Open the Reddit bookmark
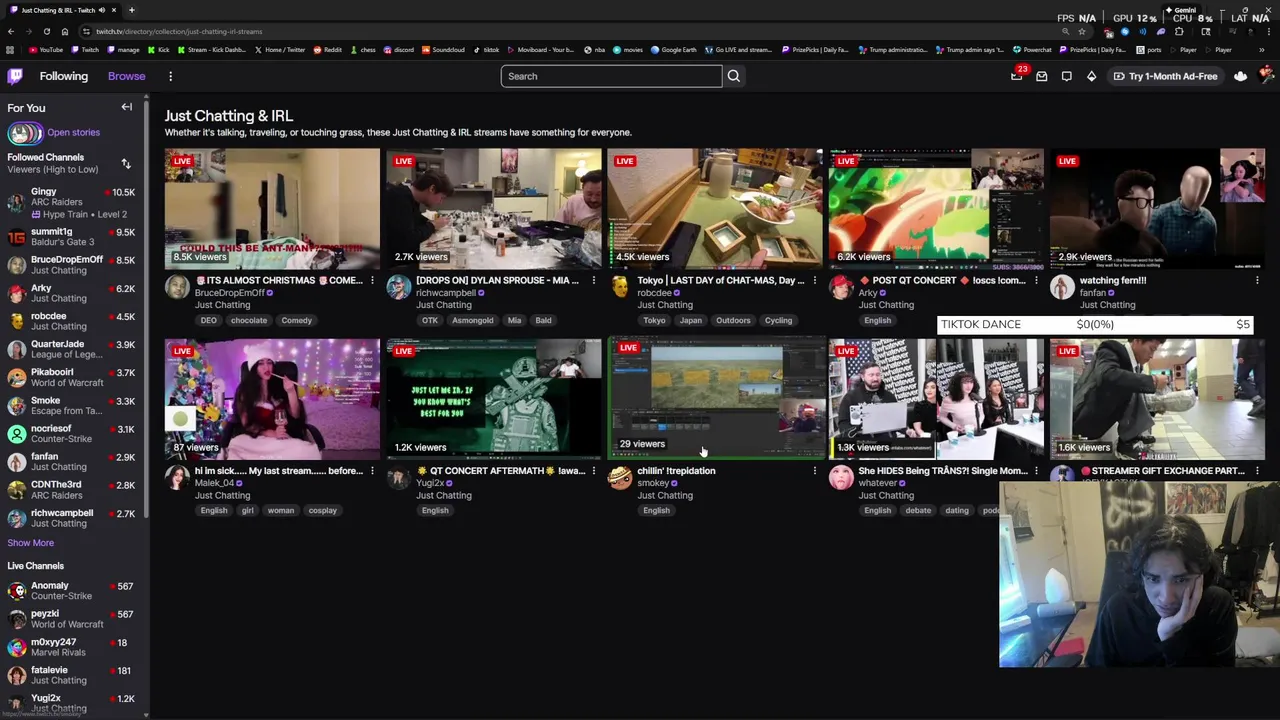 (328, 50)
